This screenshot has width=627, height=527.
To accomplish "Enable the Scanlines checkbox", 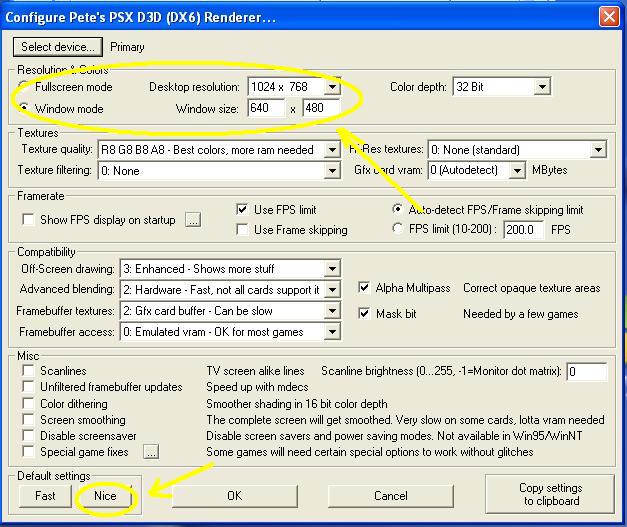I will [x=28, y=370].
